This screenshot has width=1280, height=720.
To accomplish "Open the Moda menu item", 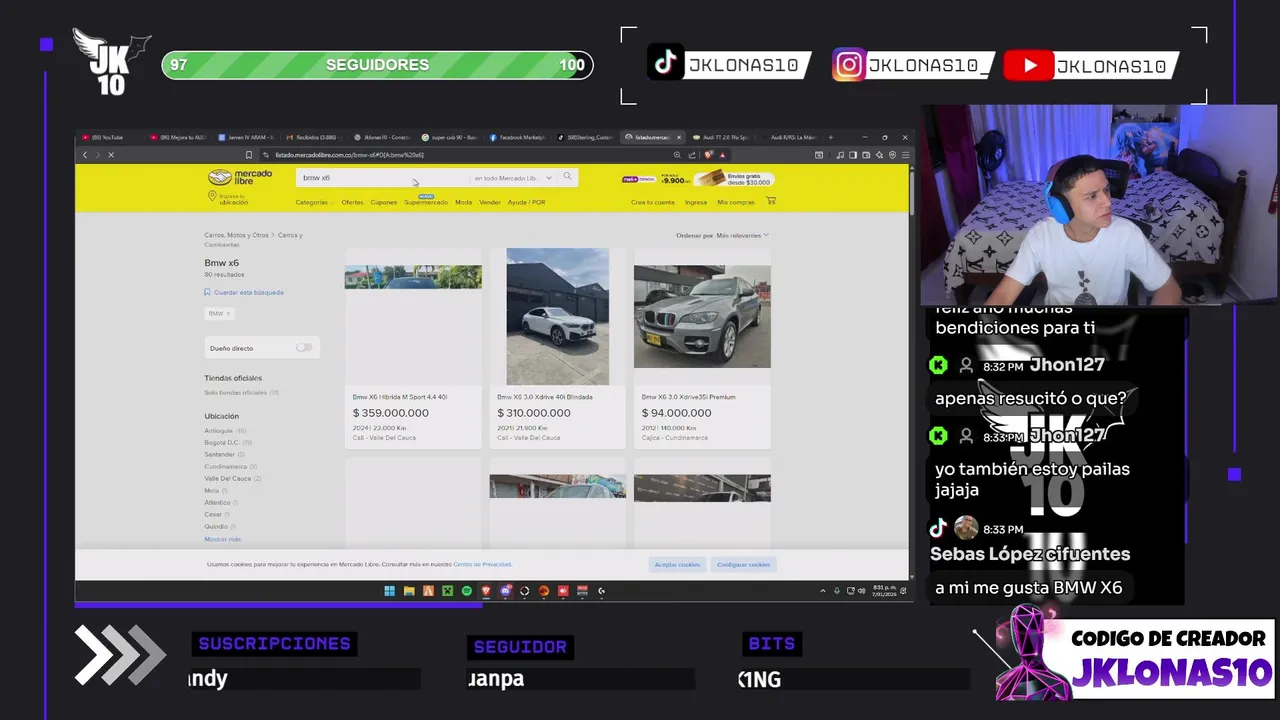I will [x=463, y=202].
